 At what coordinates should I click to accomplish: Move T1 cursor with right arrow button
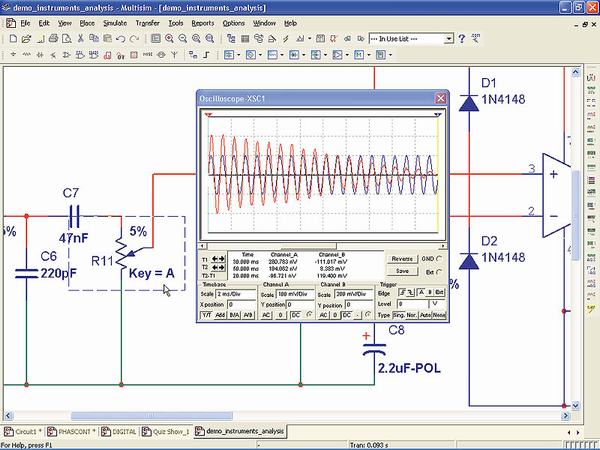click(222, 256)
